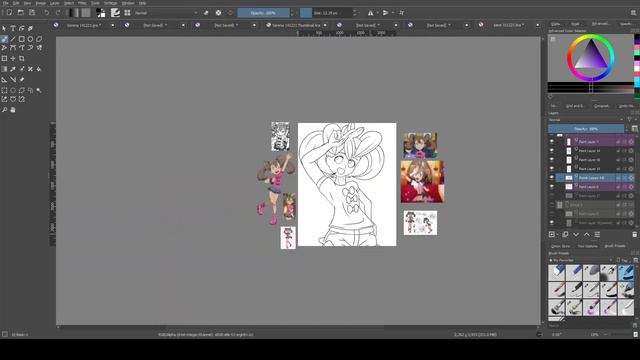The width and height of the screenshot is (640, 360).
Task: Open the Filter menu
Action: pos(82,3)
